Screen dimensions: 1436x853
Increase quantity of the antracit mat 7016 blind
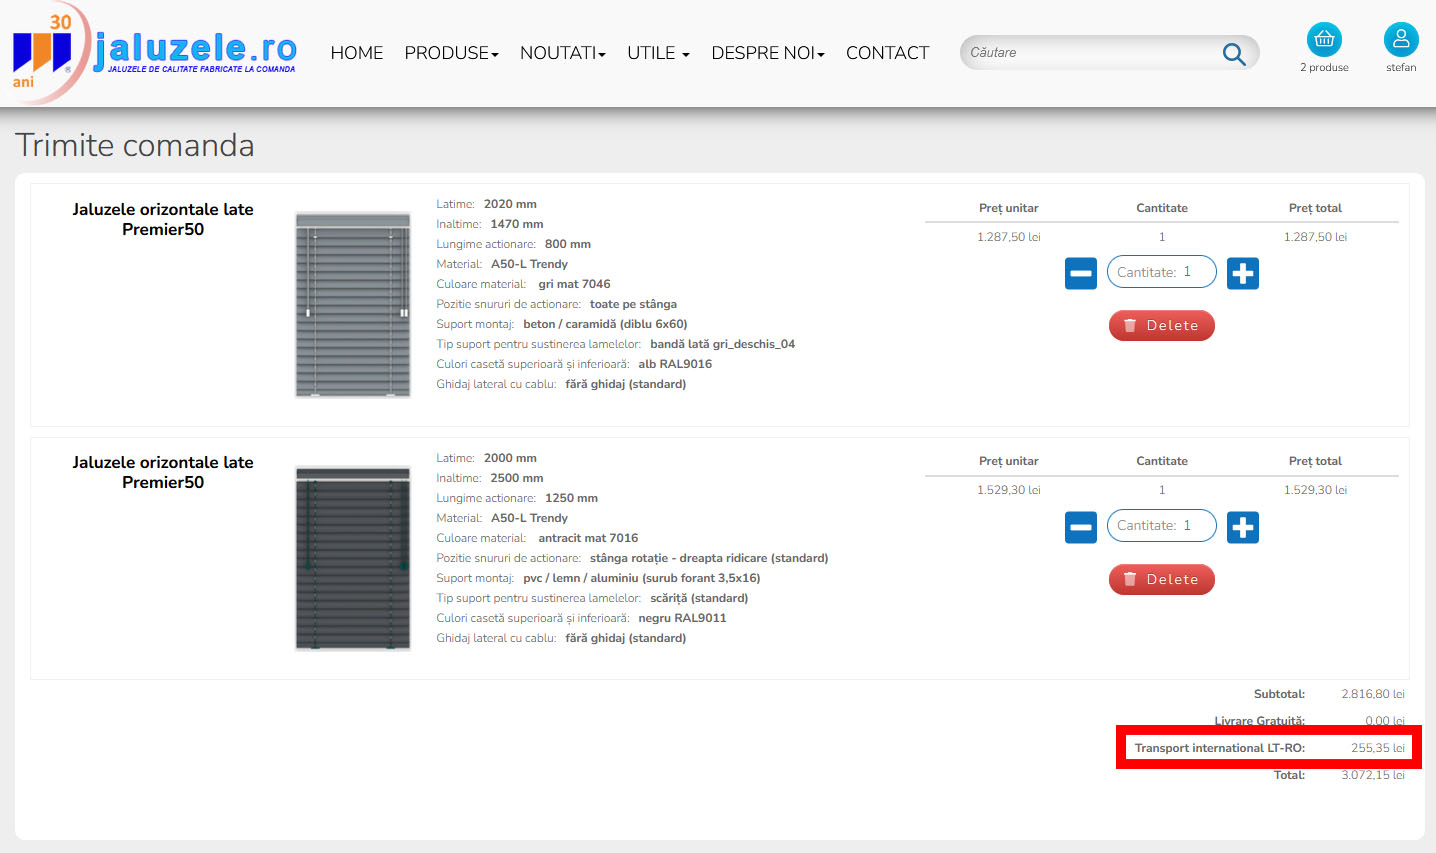pos(1242,527)
